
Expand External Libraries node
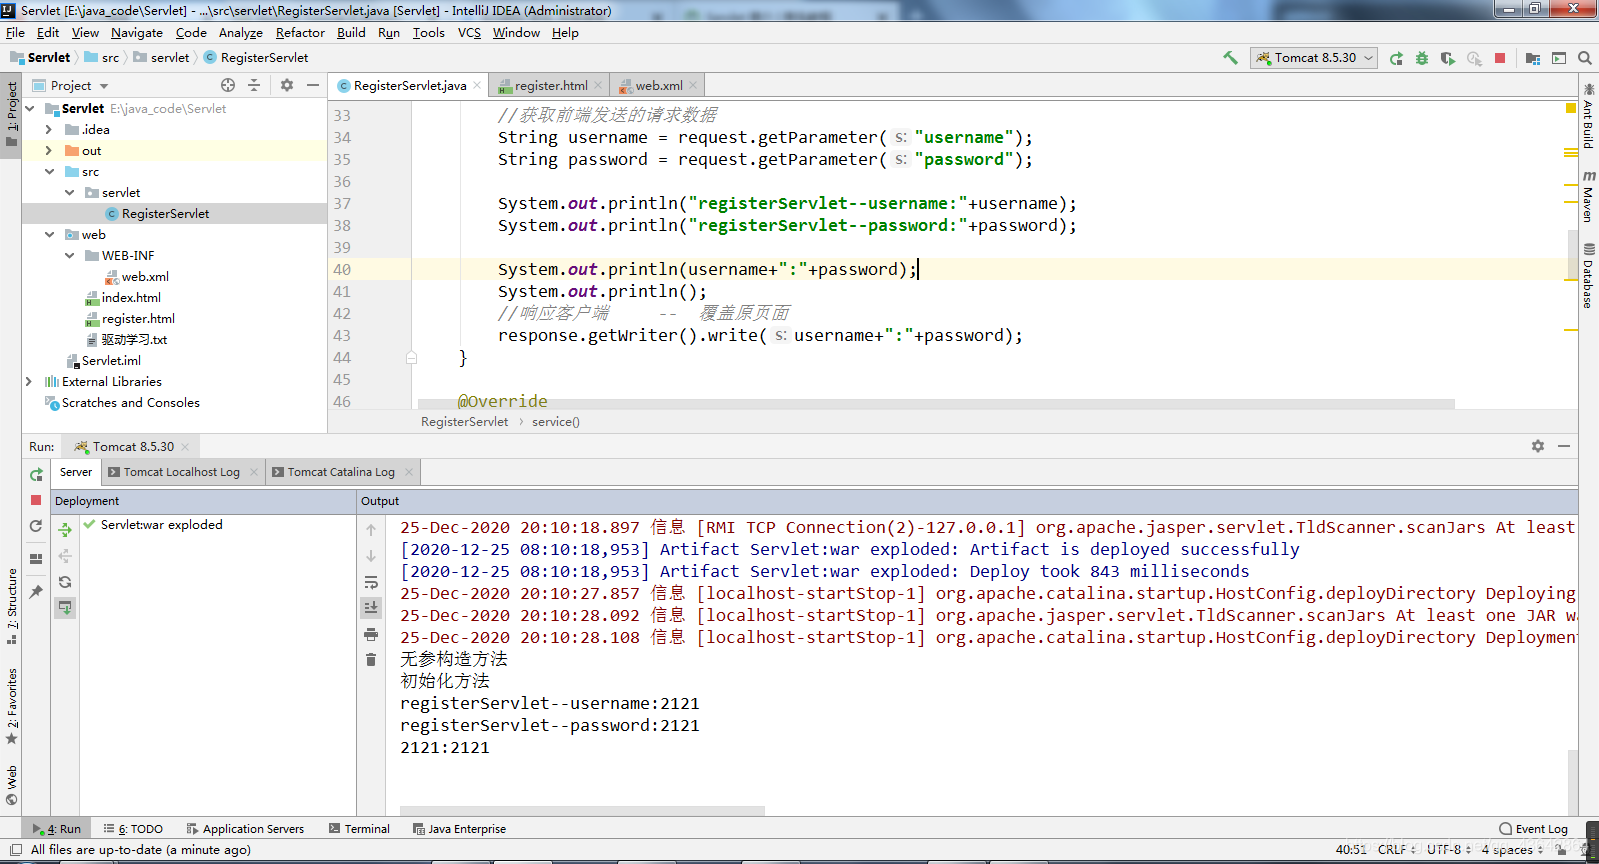coord(29,381)
